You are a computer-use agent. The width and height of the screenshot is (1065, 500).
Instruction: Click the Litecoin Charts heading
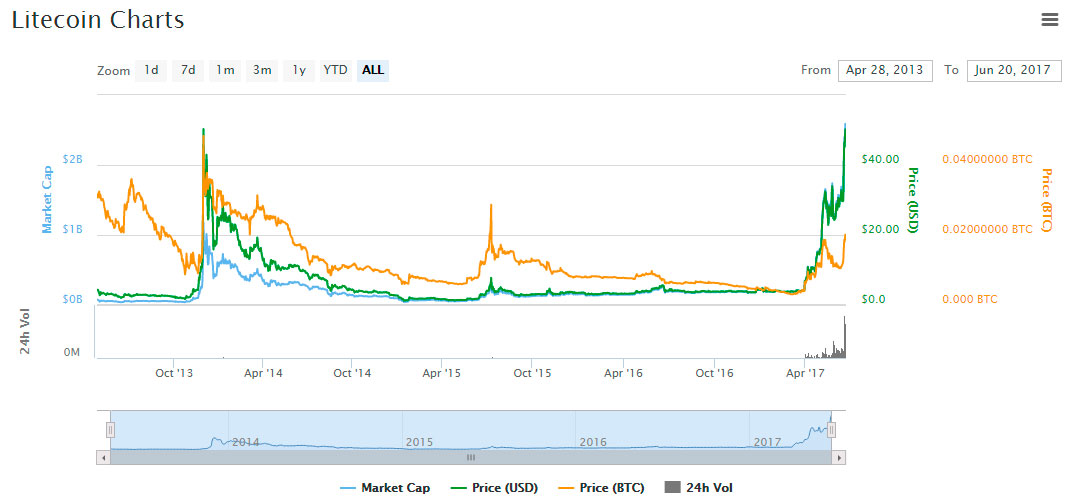[x=98, y=20]
